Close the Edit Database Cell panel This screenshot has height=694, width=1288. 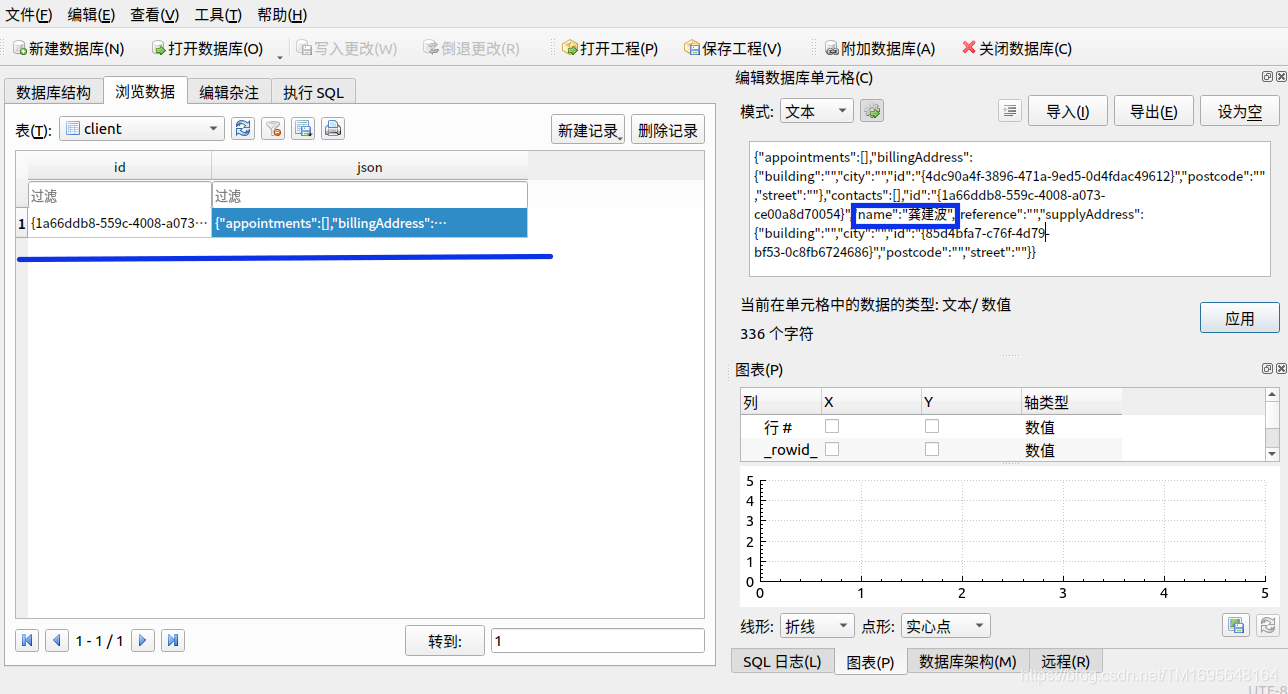point(1280,77)
